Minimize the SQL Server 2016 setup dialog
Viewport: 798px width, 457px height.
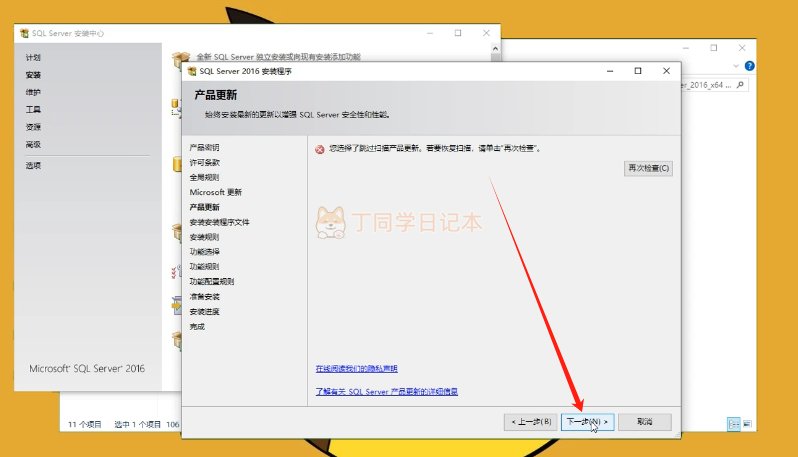[610, 71]
